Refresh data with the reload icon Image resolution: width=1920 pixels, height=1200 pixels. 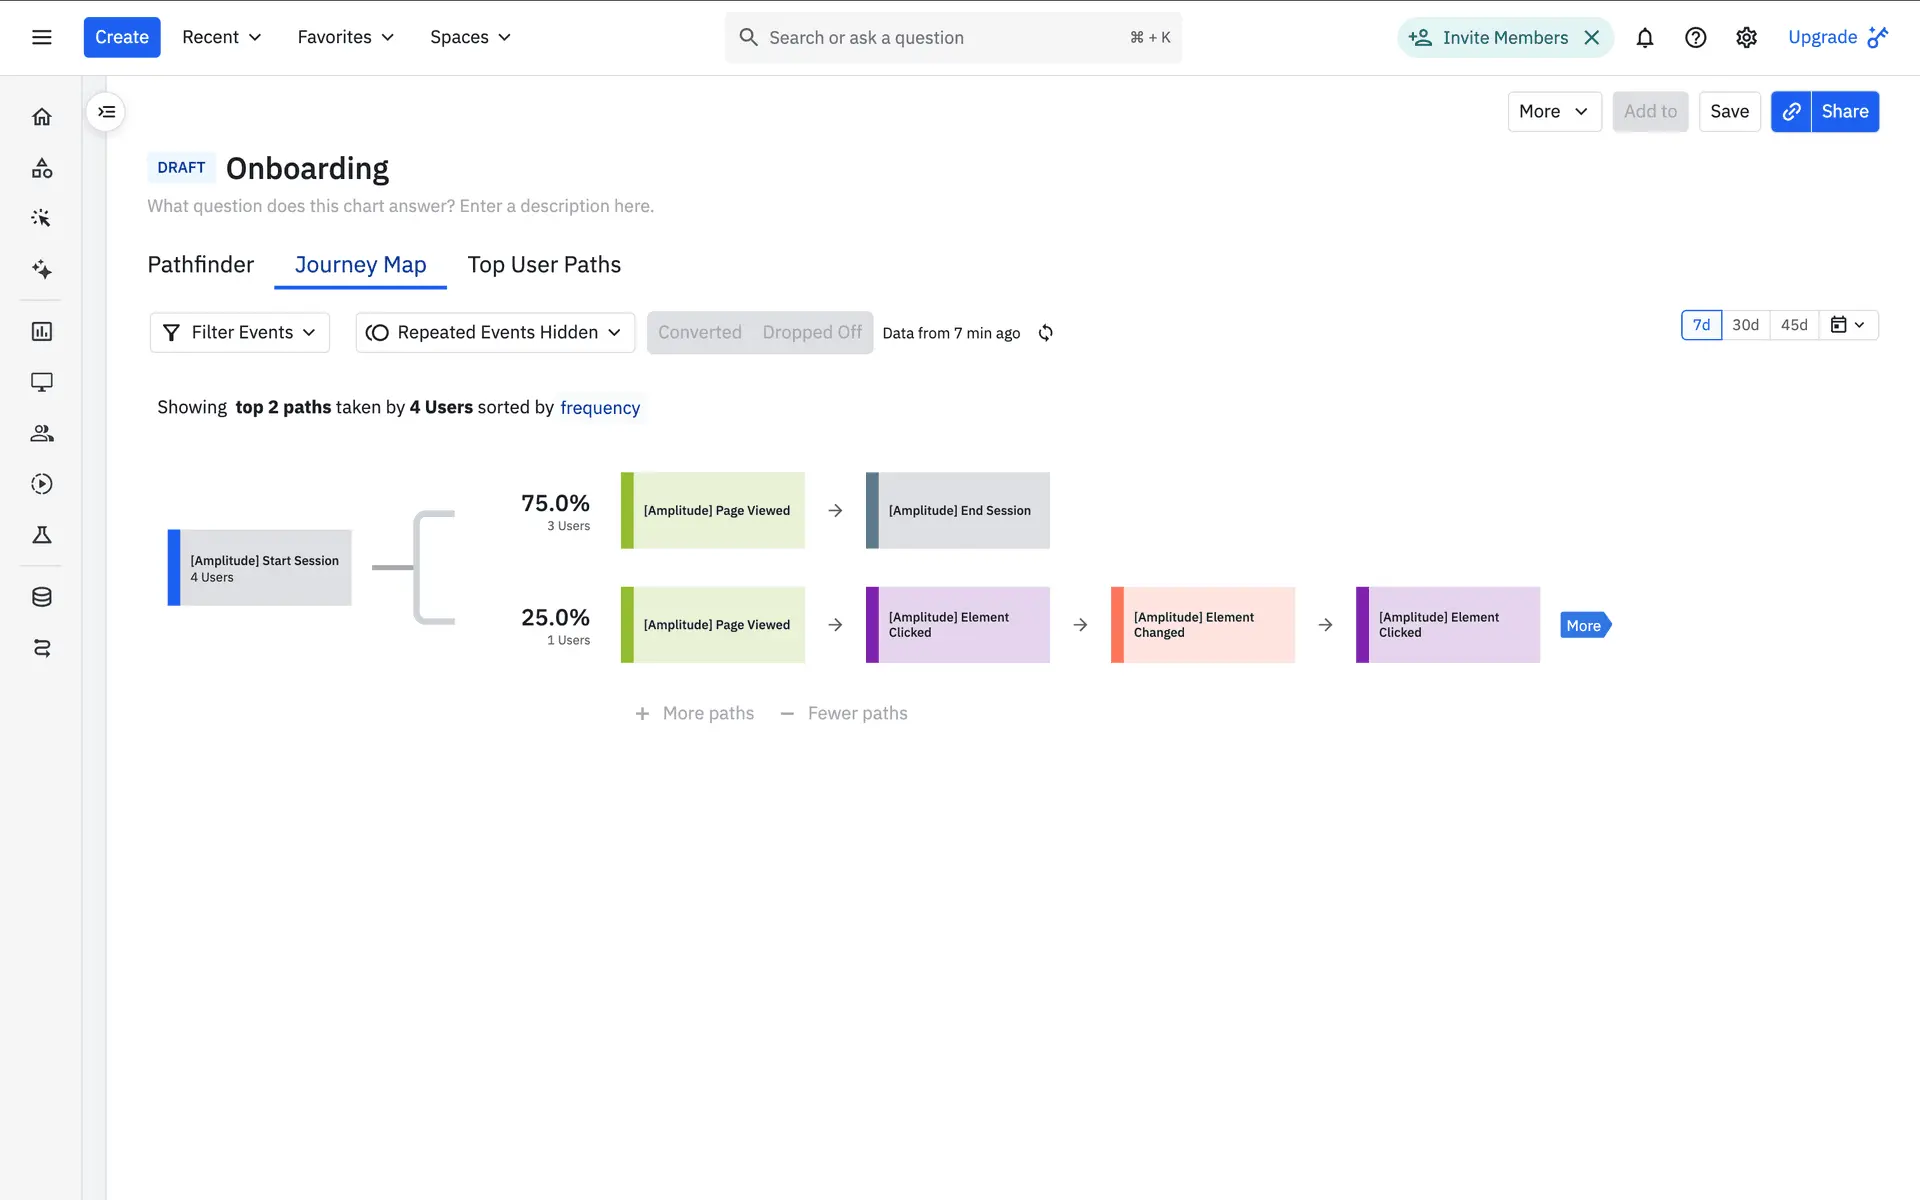(1045, 333)
